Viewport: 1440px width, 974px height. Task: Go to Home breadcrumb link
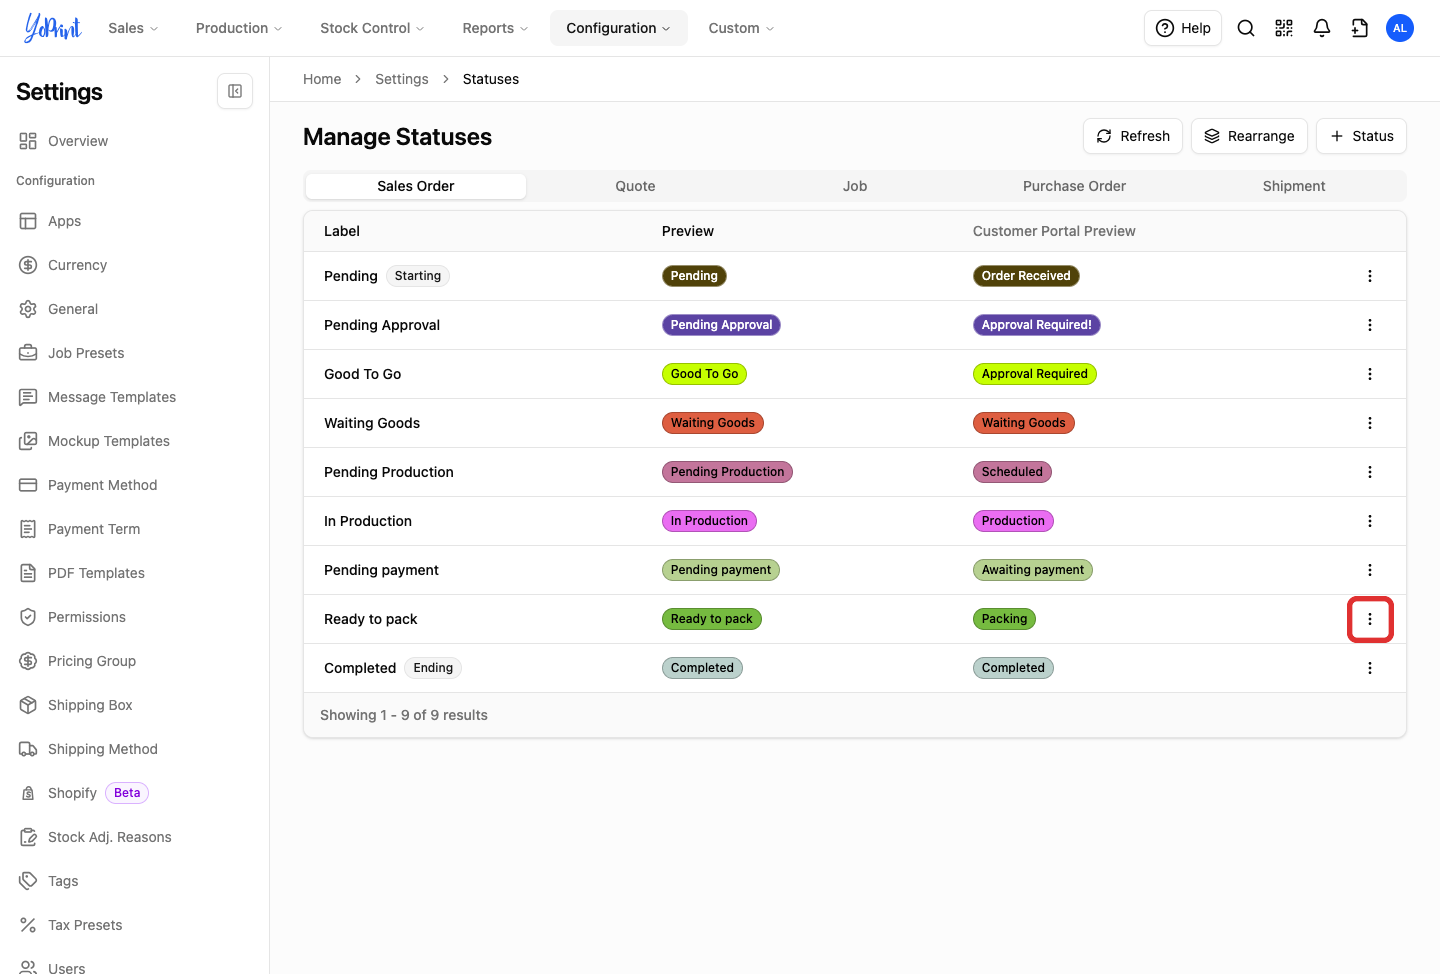pos(322,79)
